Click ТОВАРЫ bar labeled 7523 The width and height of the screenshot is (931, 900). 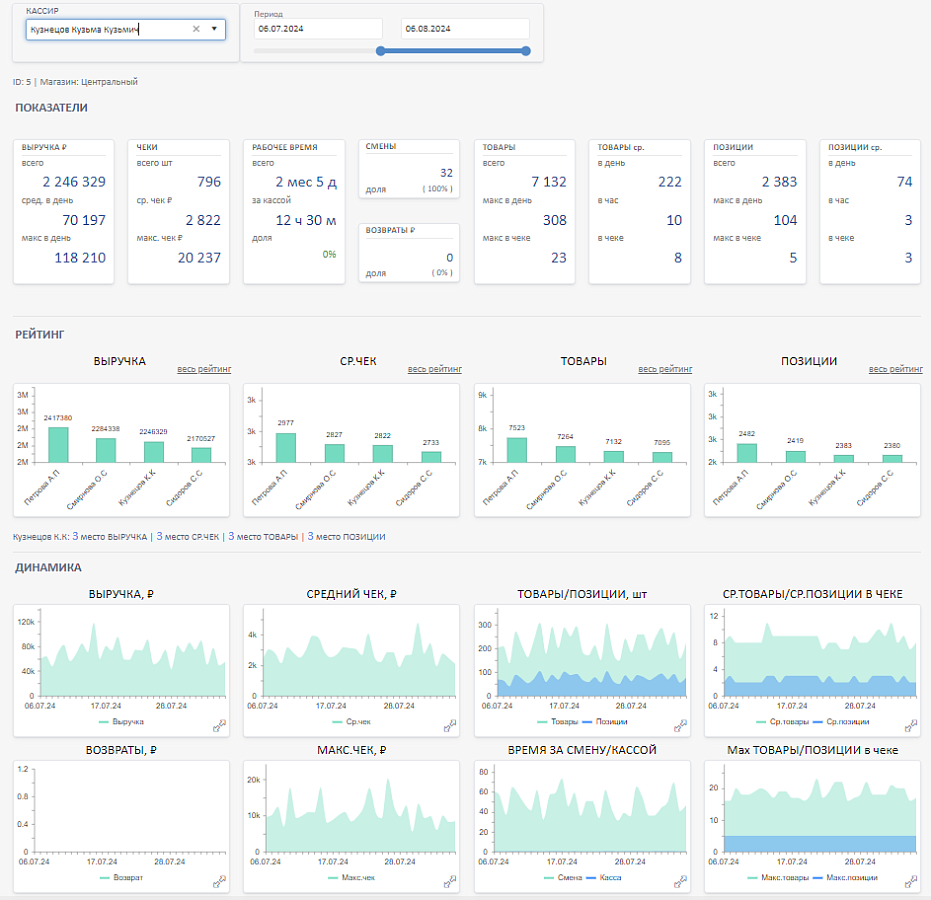517,450
